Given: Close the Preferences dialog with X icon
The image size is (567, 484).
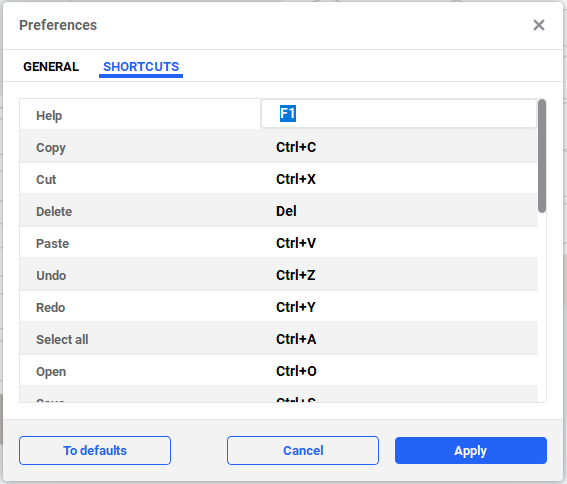Looking at the screenshot, I should coord(538,25).
